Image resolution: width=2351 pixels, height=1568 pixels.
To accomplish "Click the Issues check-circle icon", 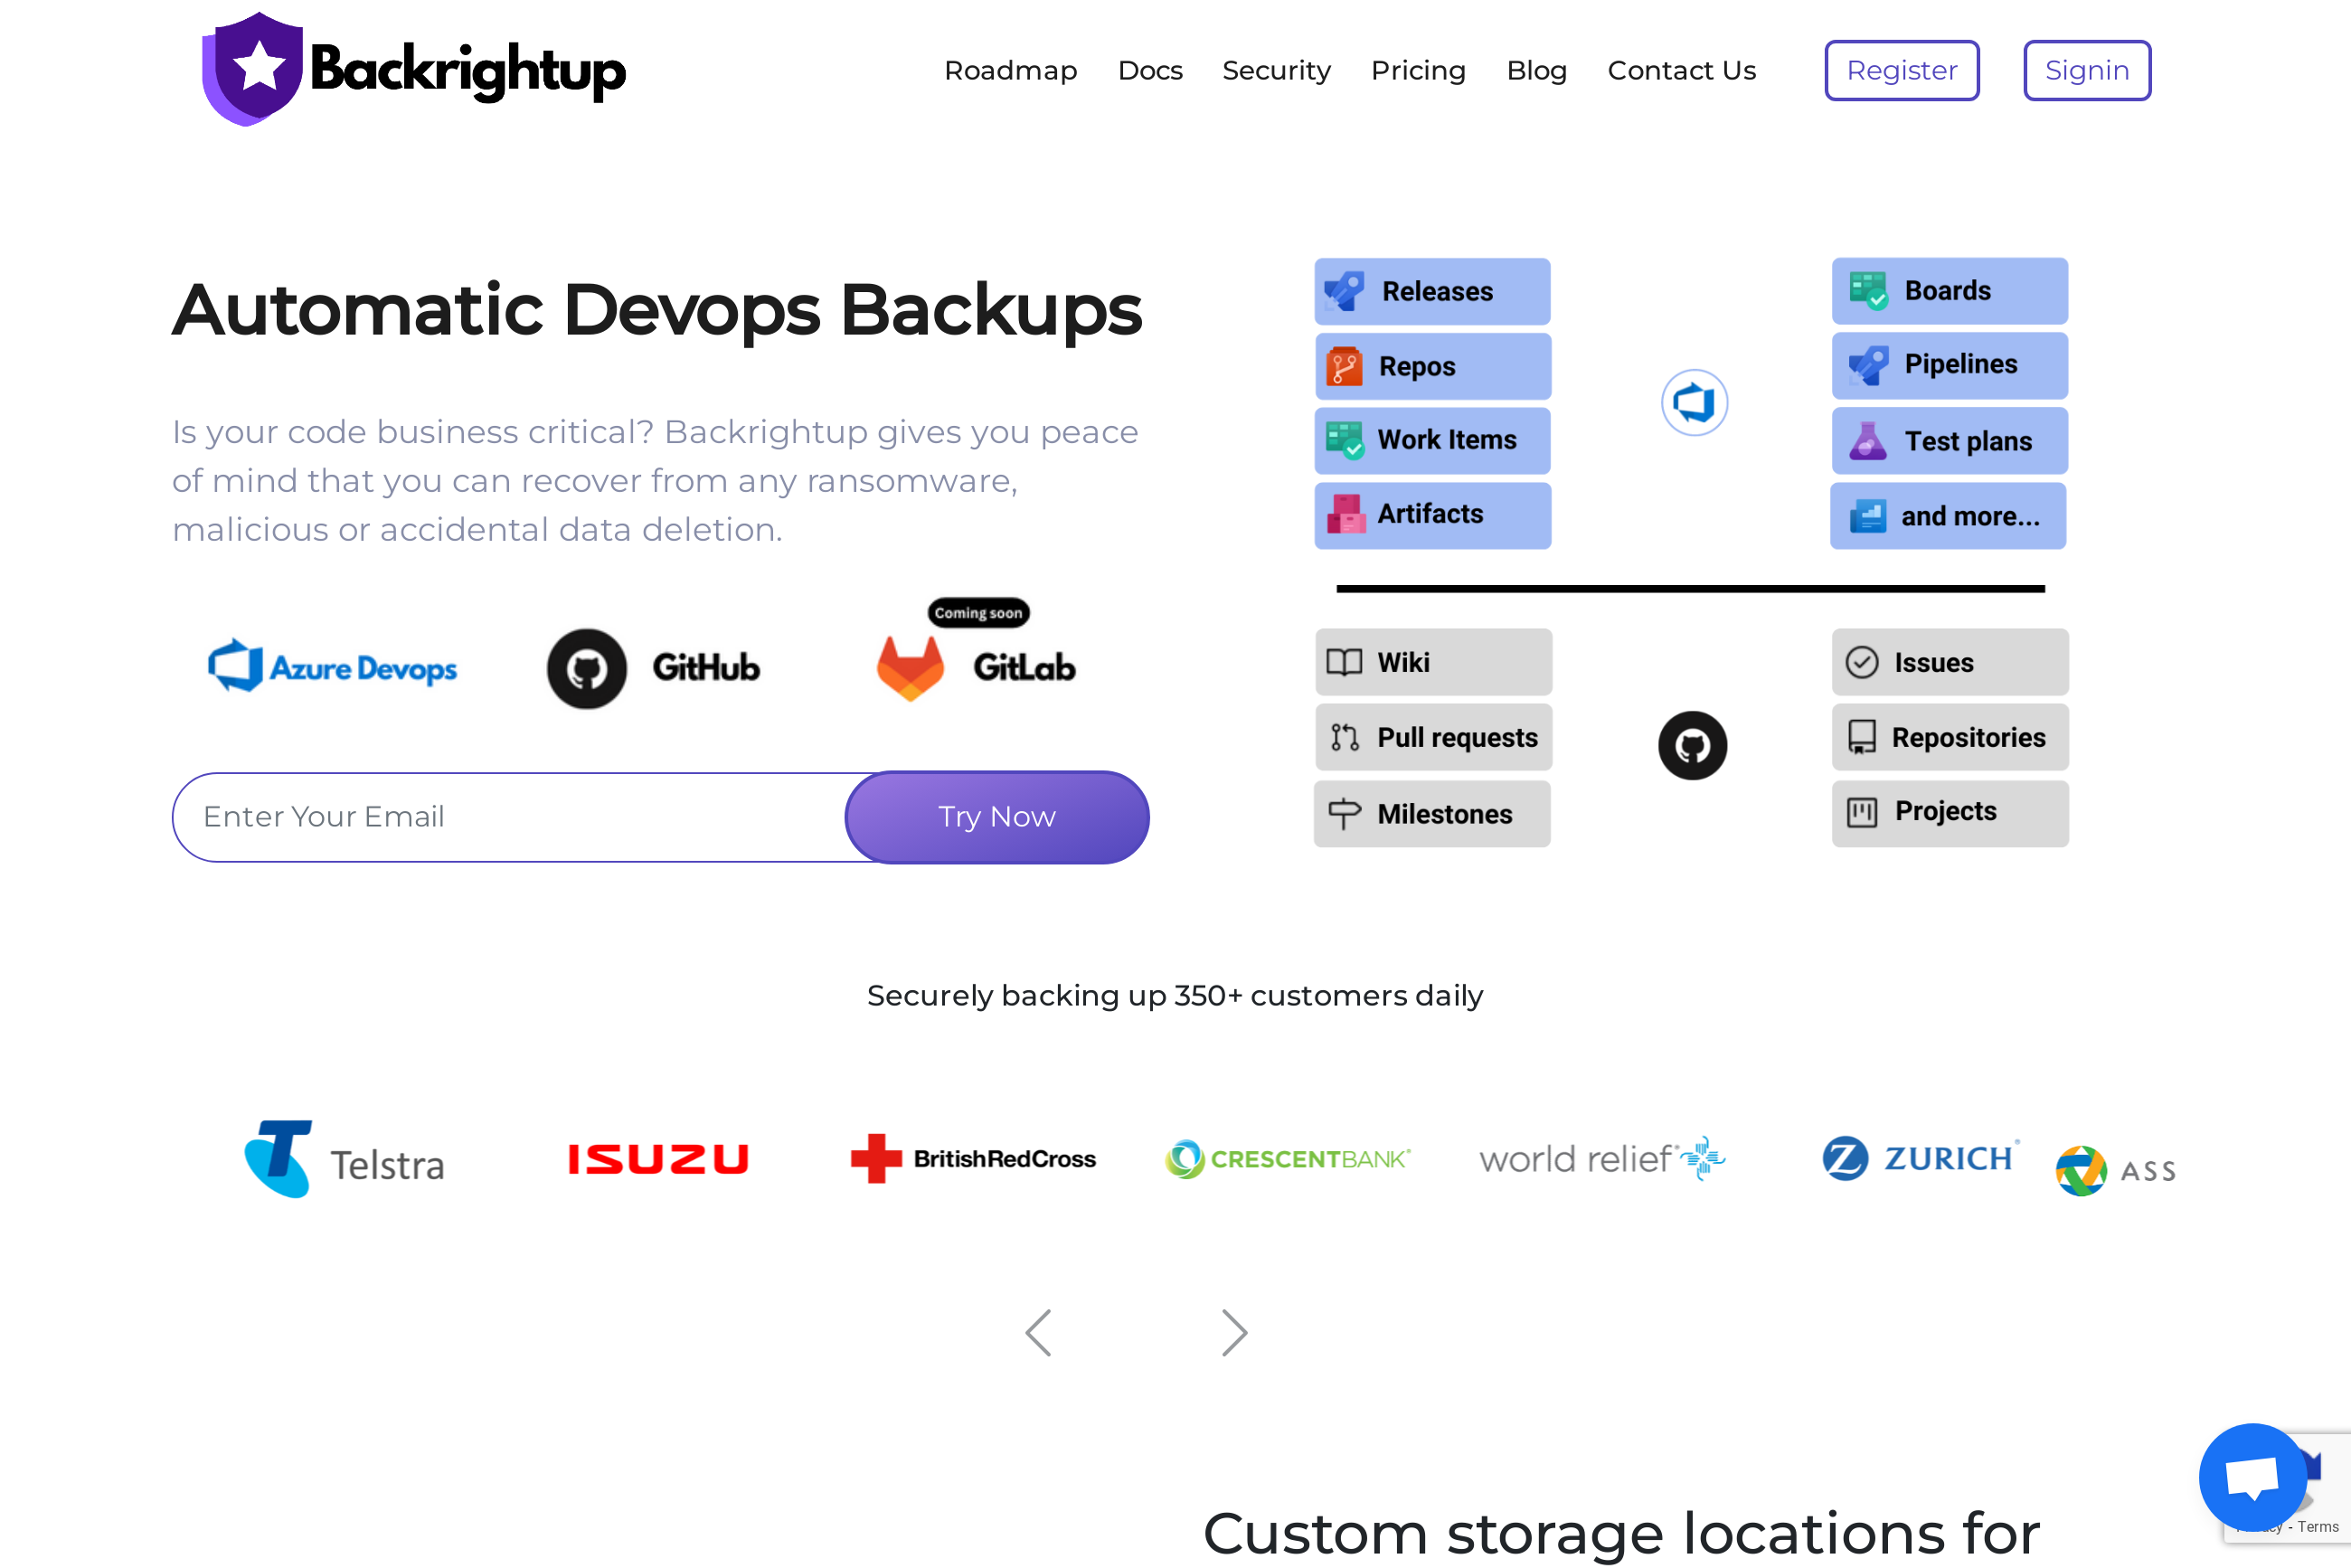I will point(1860,662).
